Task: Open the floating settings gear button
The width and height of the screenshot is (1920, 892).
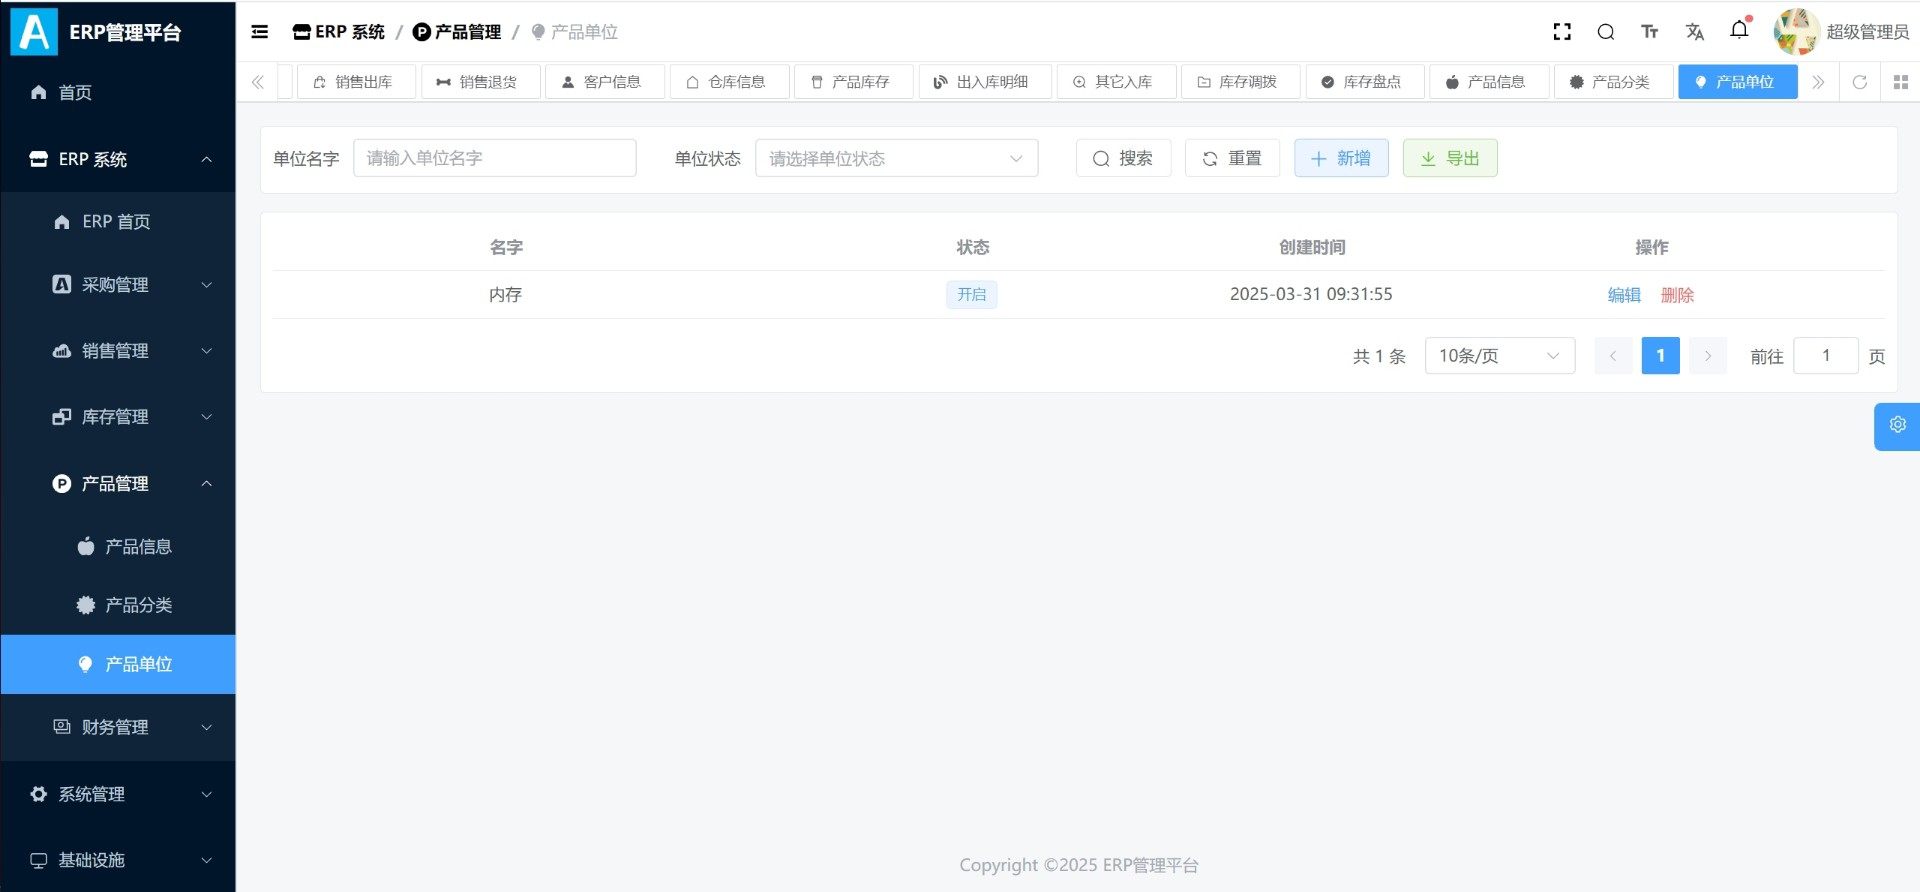Action: pyautogui.click(x=1897, y=426)
